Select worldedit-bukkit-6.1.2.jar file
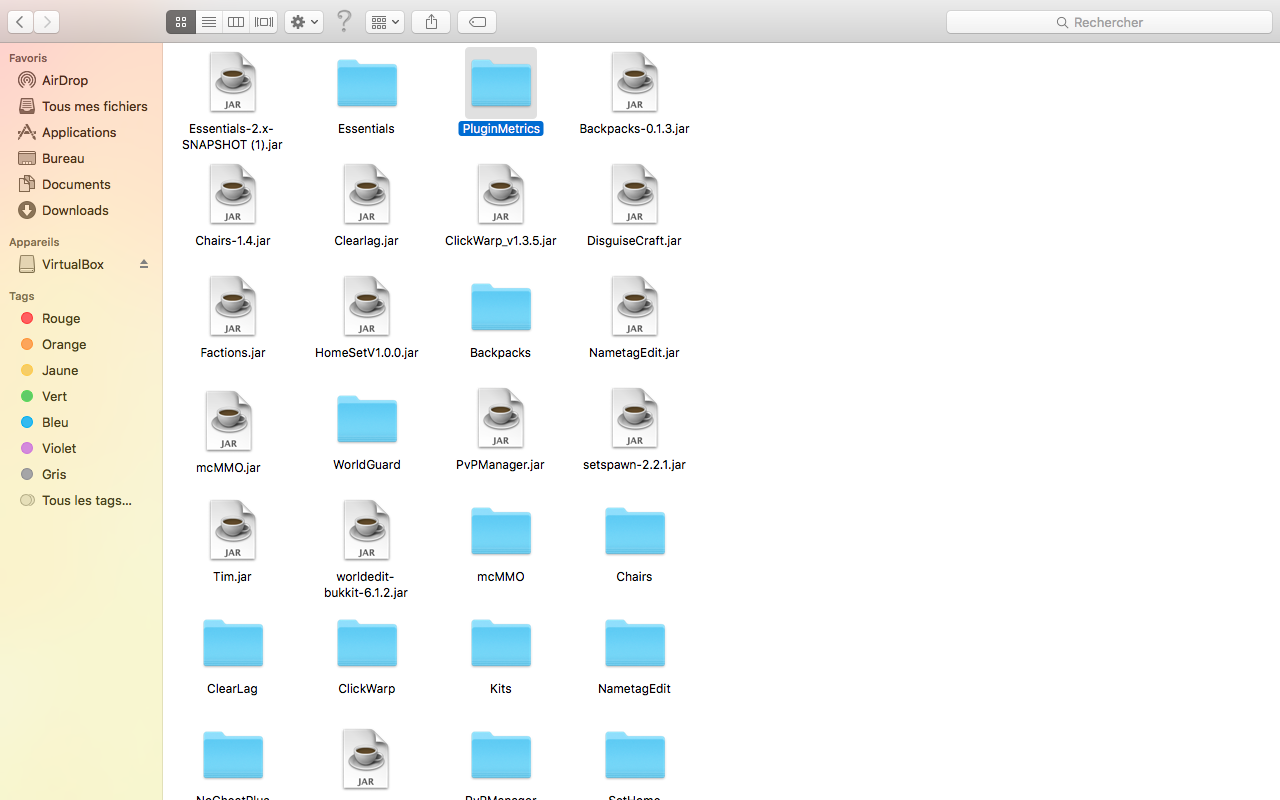Viewport: 1280px width, 800px height. pyautogui.click(x=367, y=531)
